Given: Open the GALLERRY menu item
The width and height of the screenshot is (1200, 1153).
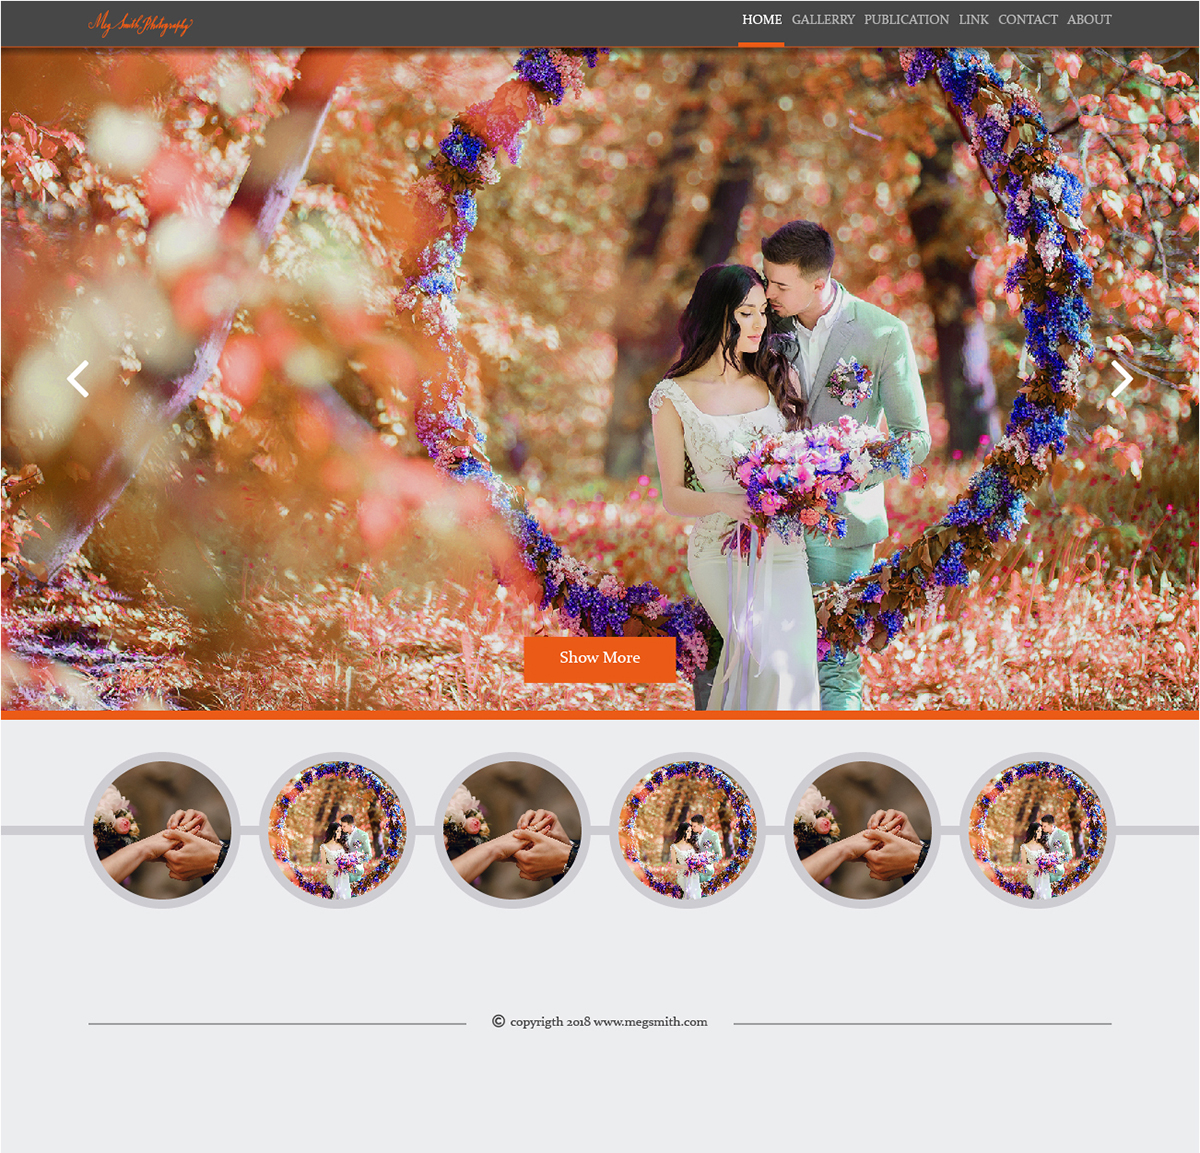Looking at the screenshot, I should point(823,19).
